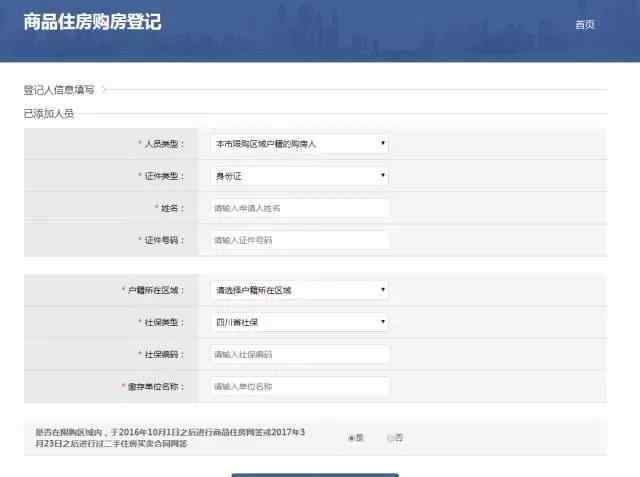Viewport: 640px width, 477px height.
Task: Select the 否 radio button
Action: point(390,438)
